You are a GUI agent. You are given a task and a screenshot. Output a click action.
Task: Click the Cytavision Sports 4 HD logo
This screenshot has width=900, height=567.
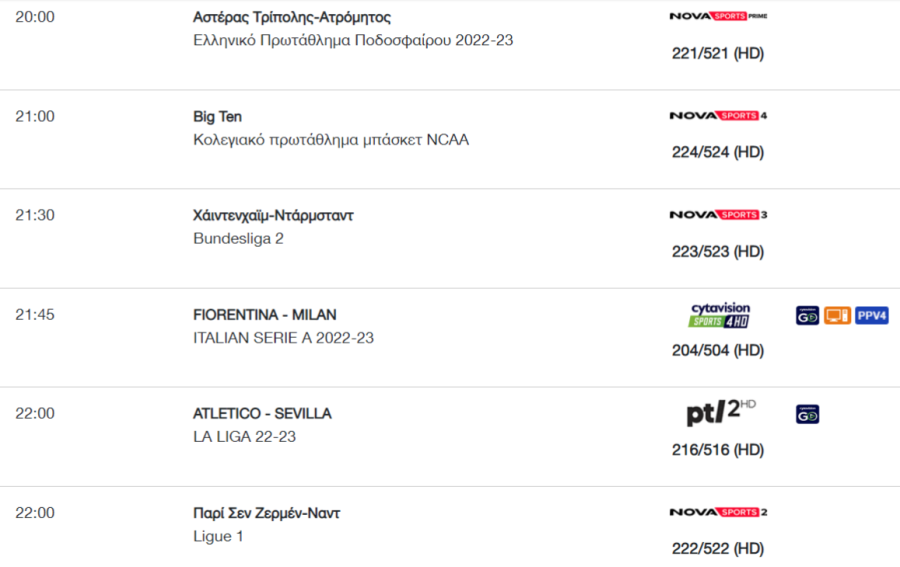click(720, 315)
